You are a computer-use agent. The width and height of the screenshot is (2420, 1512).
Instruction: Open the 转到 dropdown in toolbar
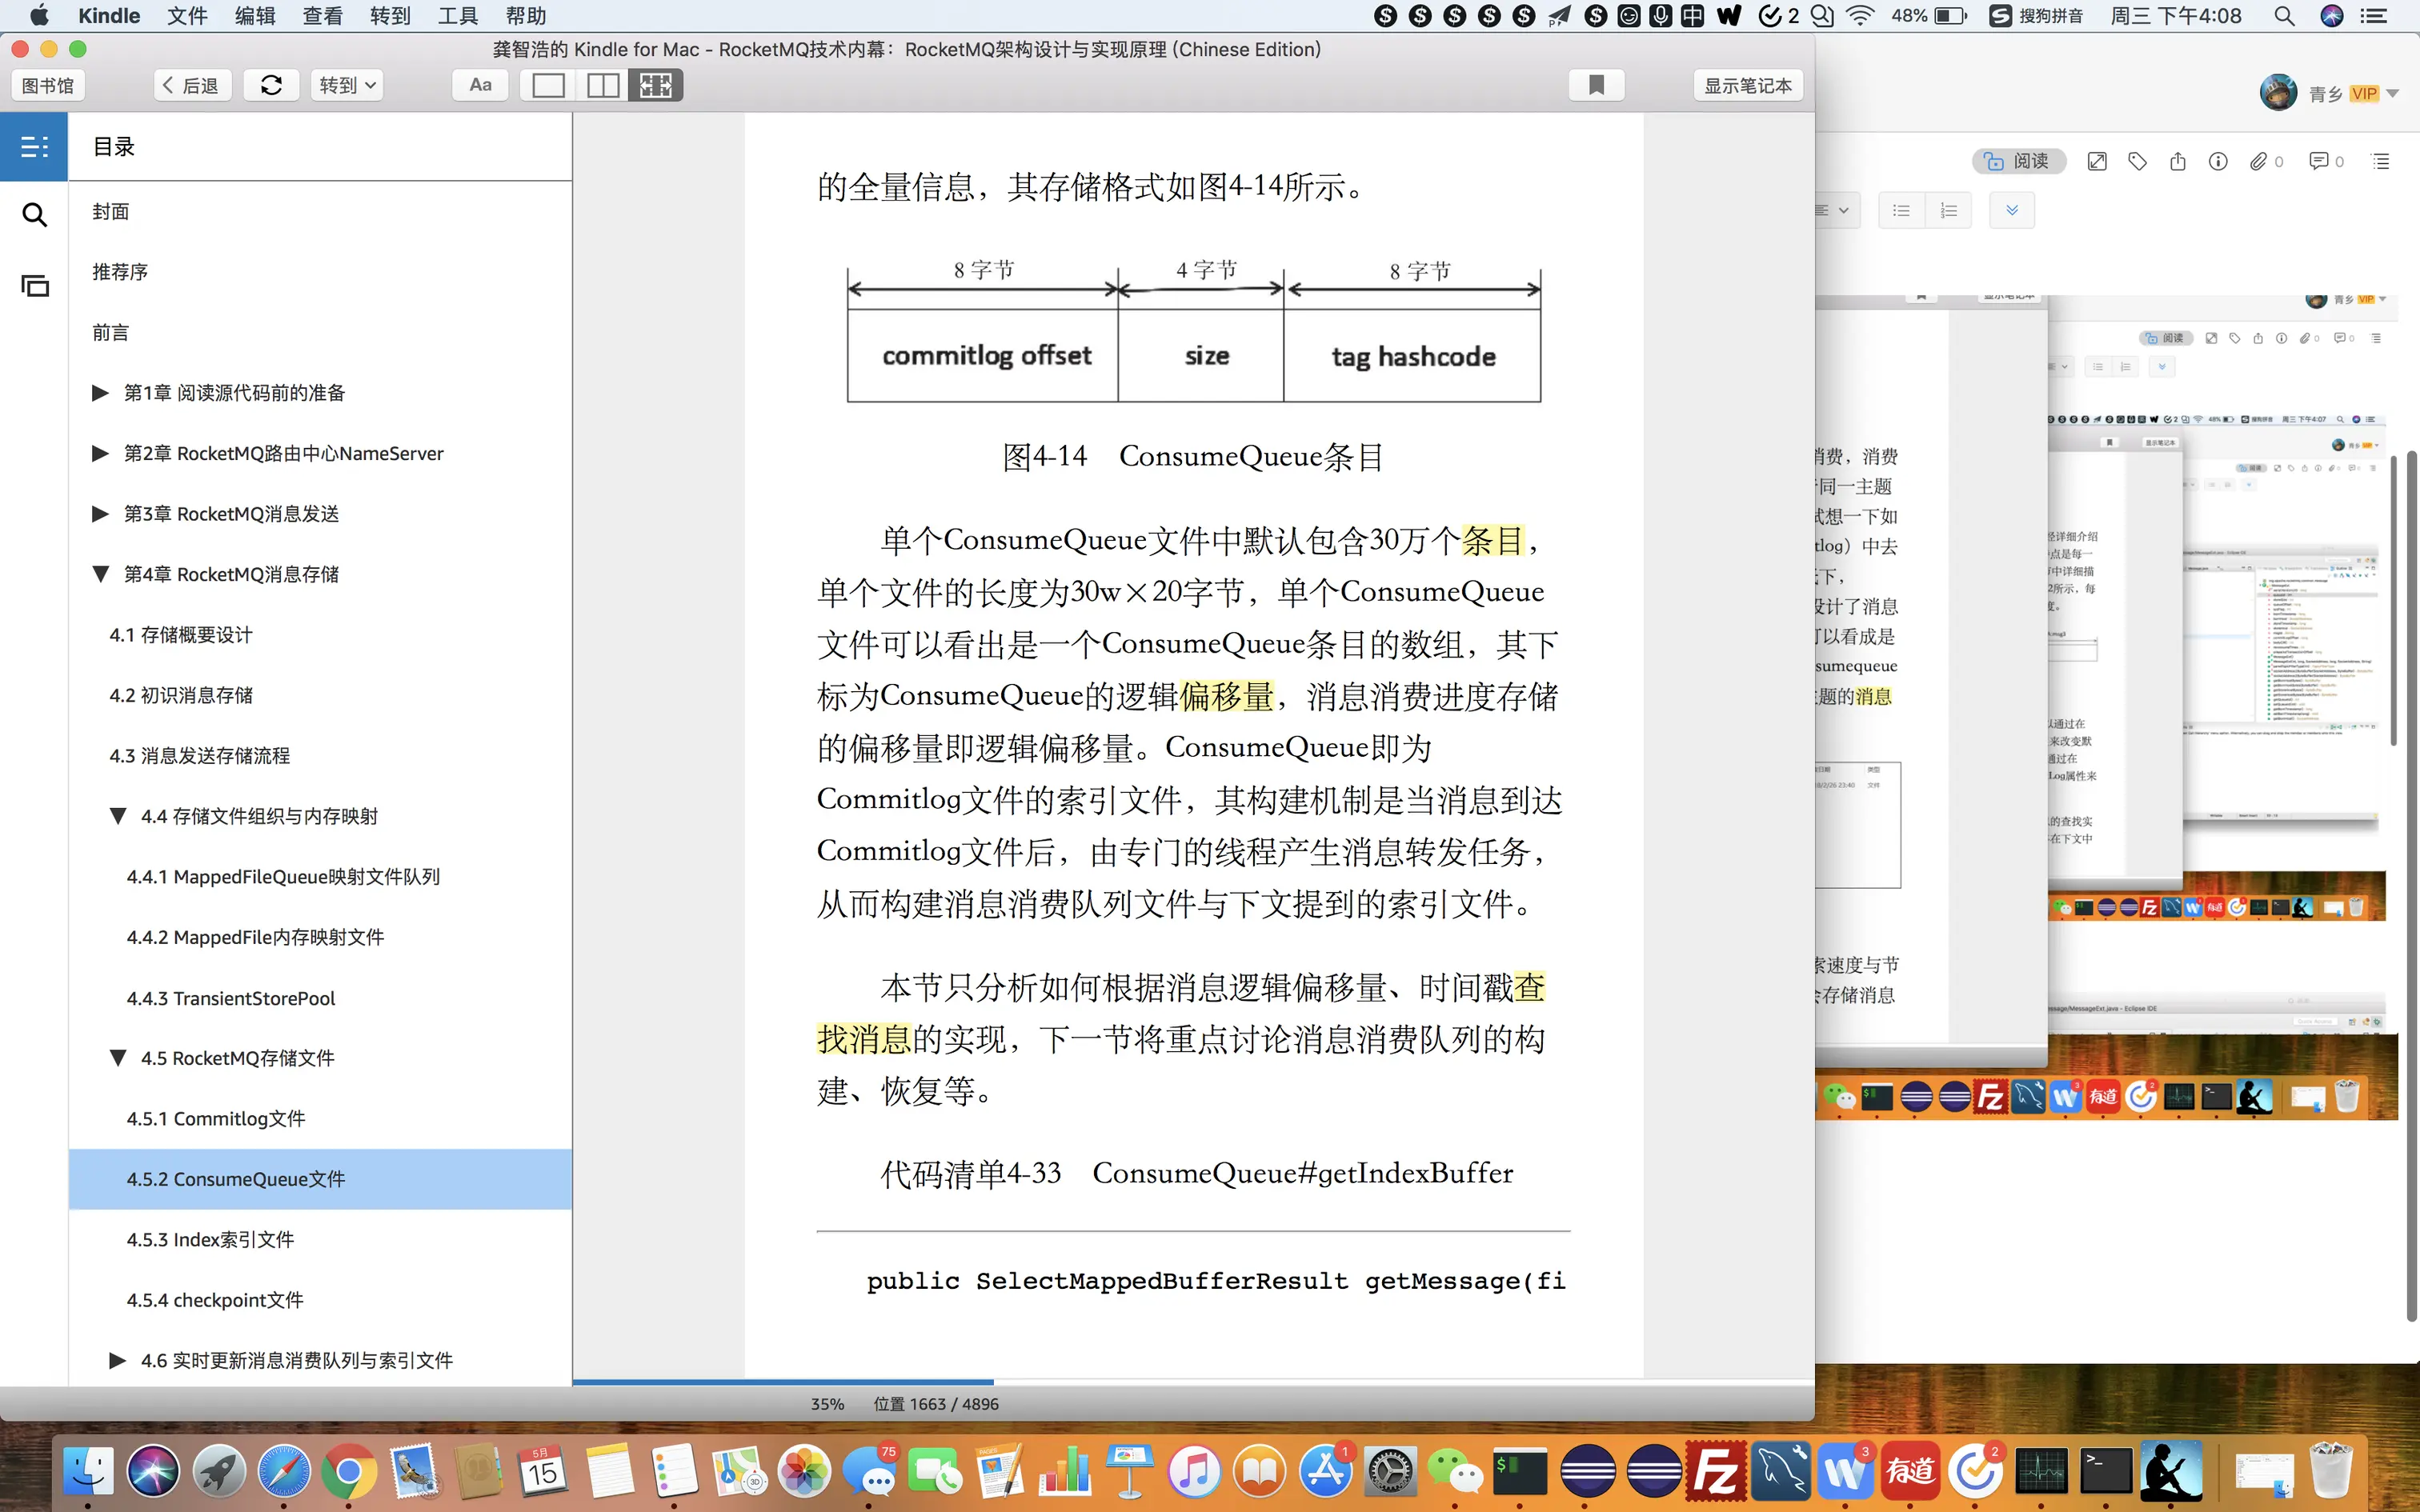tap(347, 85)
